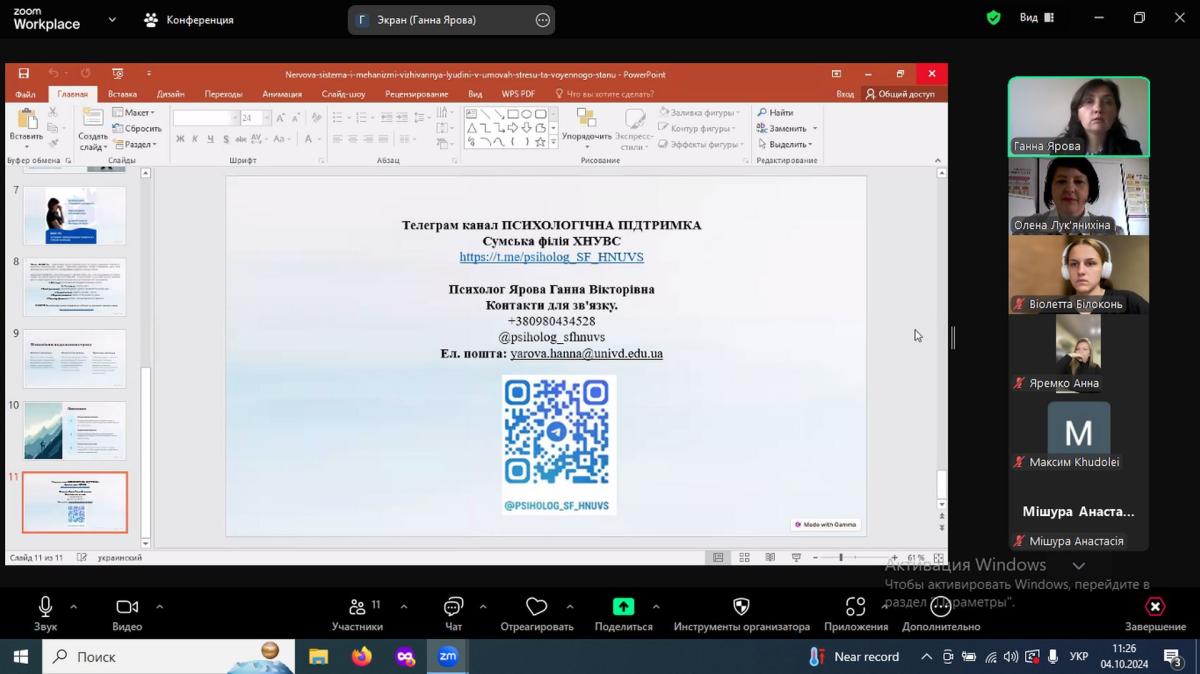Open the font size dropdown
1200x674 pixels.
click(265, 118)
